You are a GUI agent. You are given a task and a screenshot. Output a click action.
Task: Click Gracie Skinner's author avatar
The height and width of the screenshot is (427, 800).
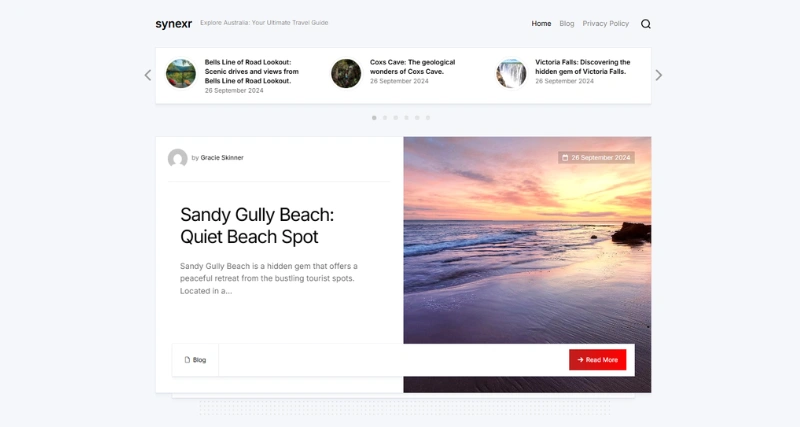point(178,158)
